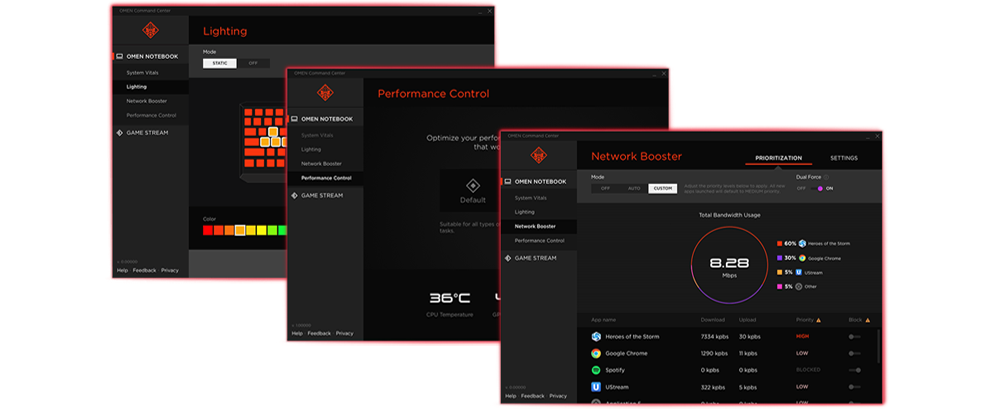Screen dimensions: 995x409
Task: Turn lighting mode OFF in Lighting window
Action: click(x=253, y=63)
